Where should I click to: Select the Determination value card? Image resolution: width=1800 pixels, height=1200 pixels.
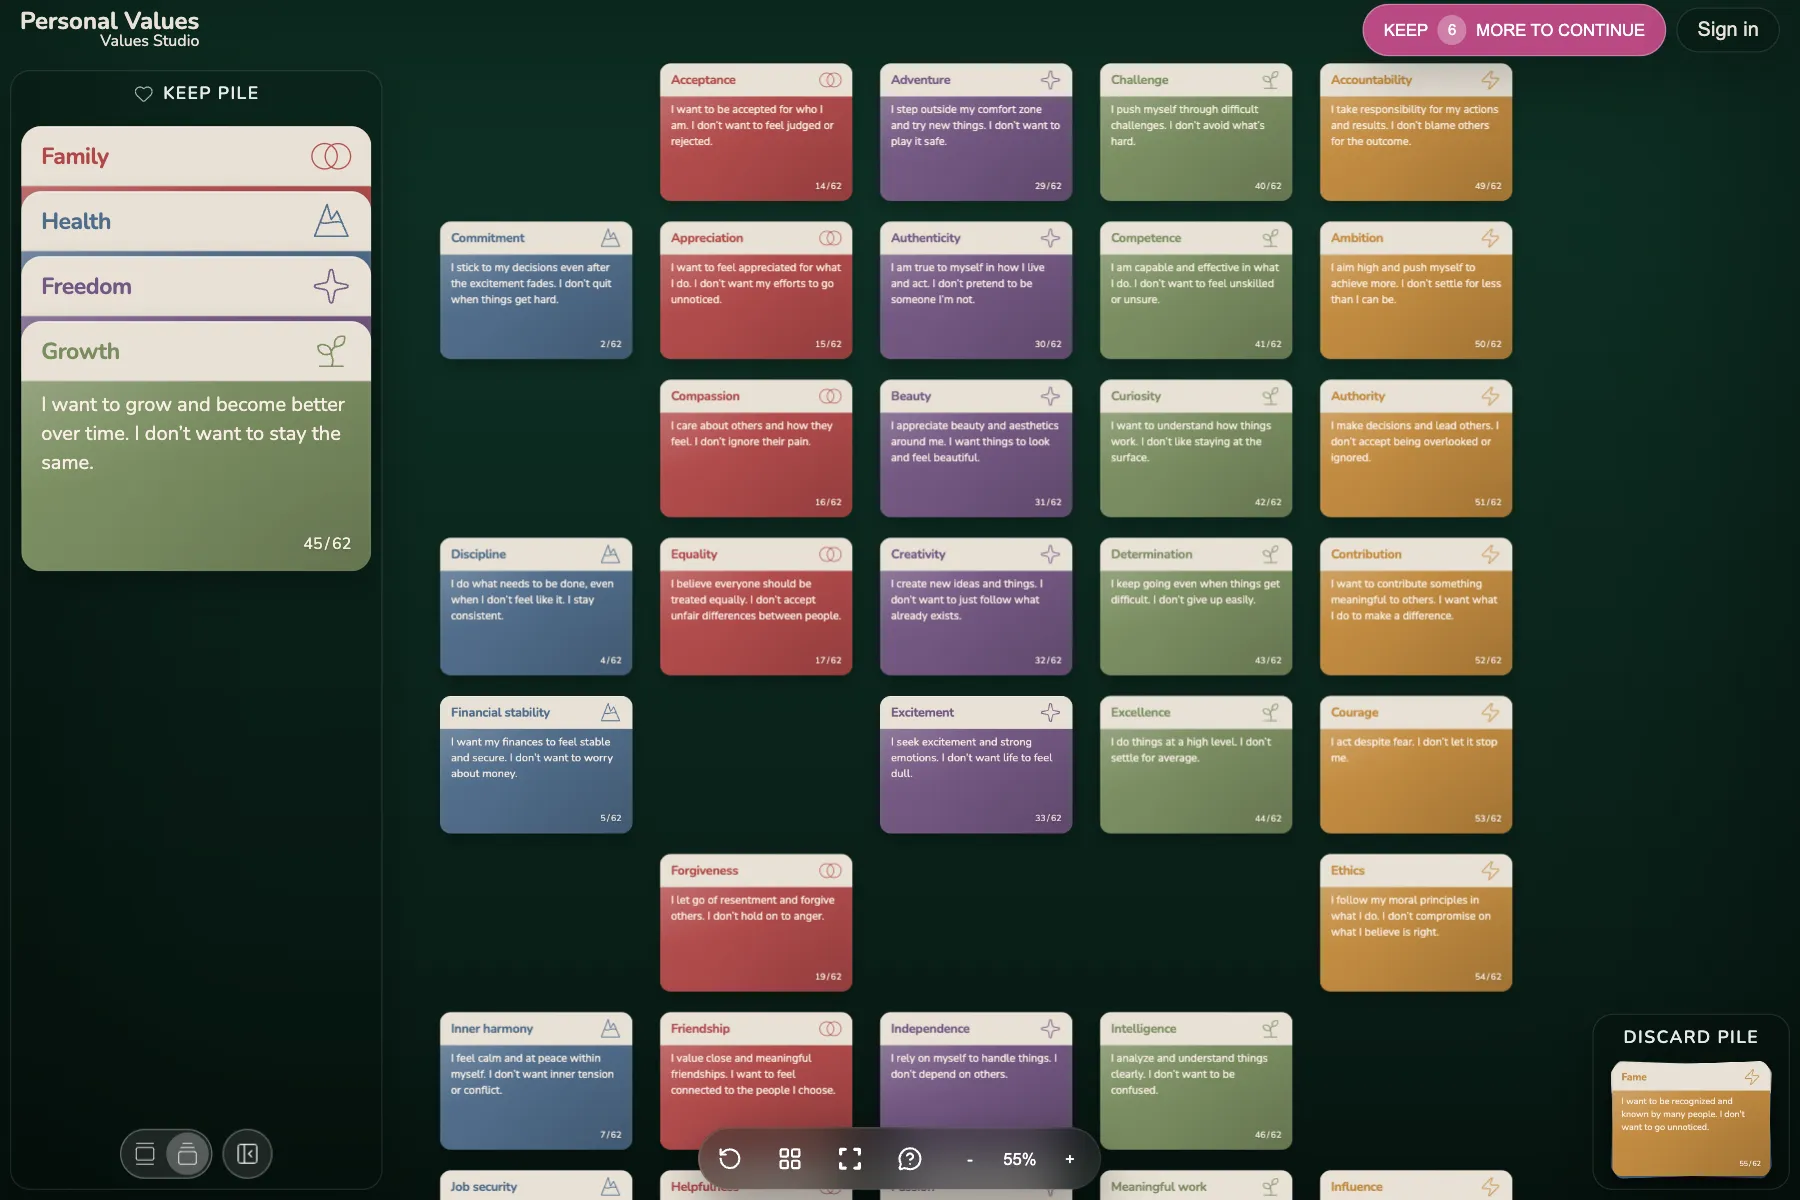pos(1196,606)
